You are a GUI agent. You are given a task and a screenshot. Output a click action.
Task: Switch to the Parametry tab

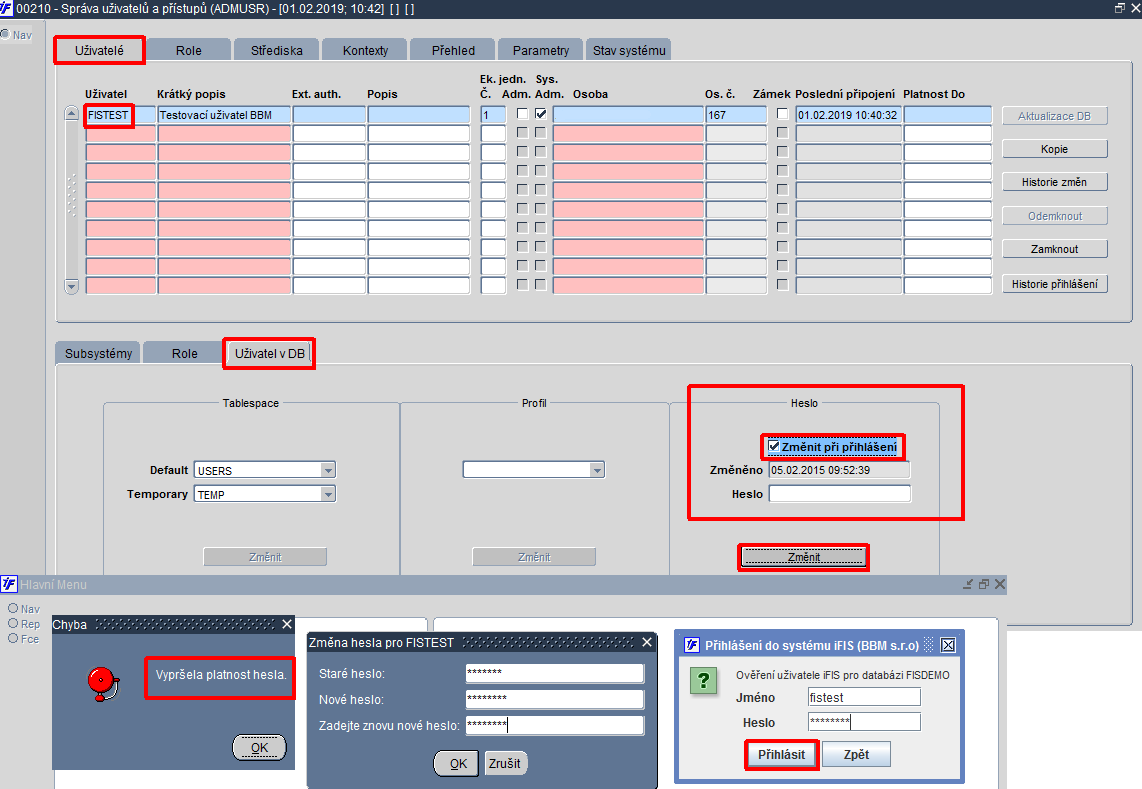[540, 50]
